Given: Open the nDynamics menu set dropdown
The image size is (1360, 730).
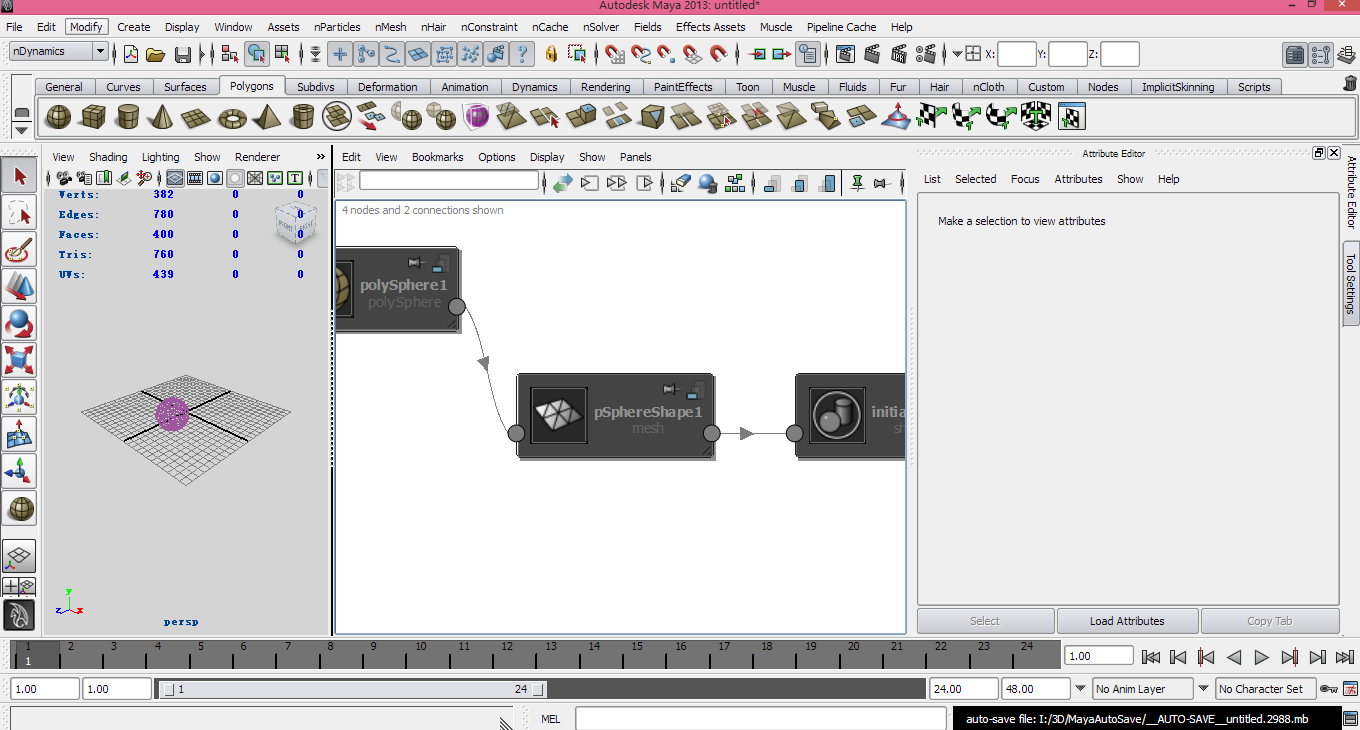Looking at the screenshot, I should 58,51.
